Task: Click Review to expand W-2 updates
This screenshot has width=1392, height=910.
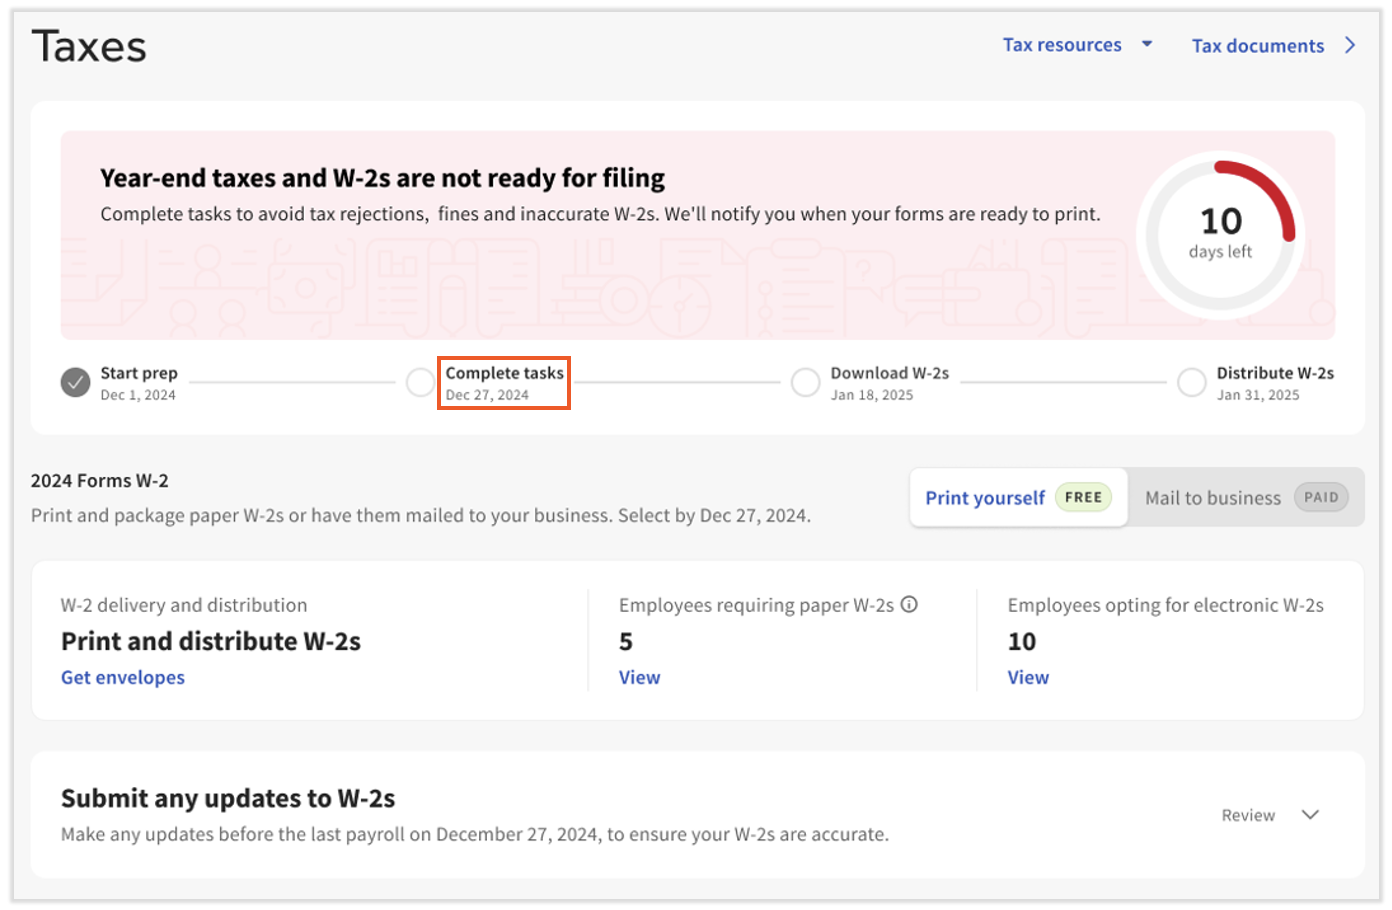Action: click(1248, 815)
